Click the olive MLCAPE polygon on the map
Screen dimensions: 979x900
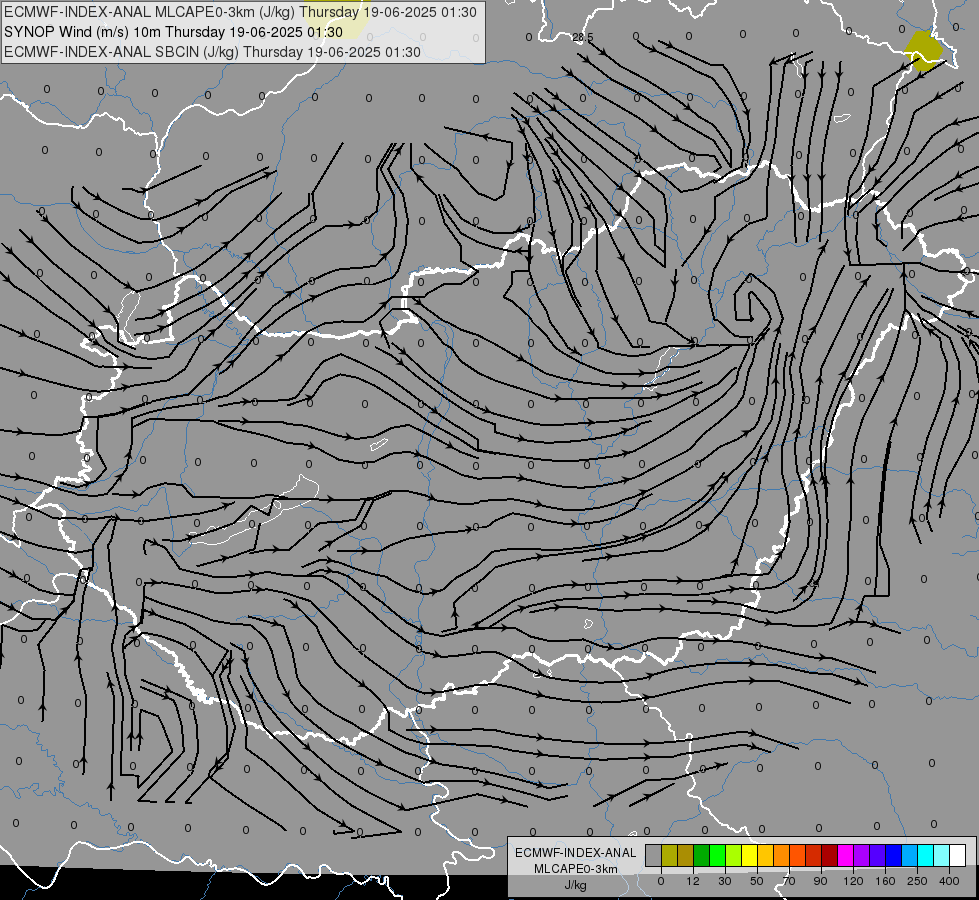[923, 51]
